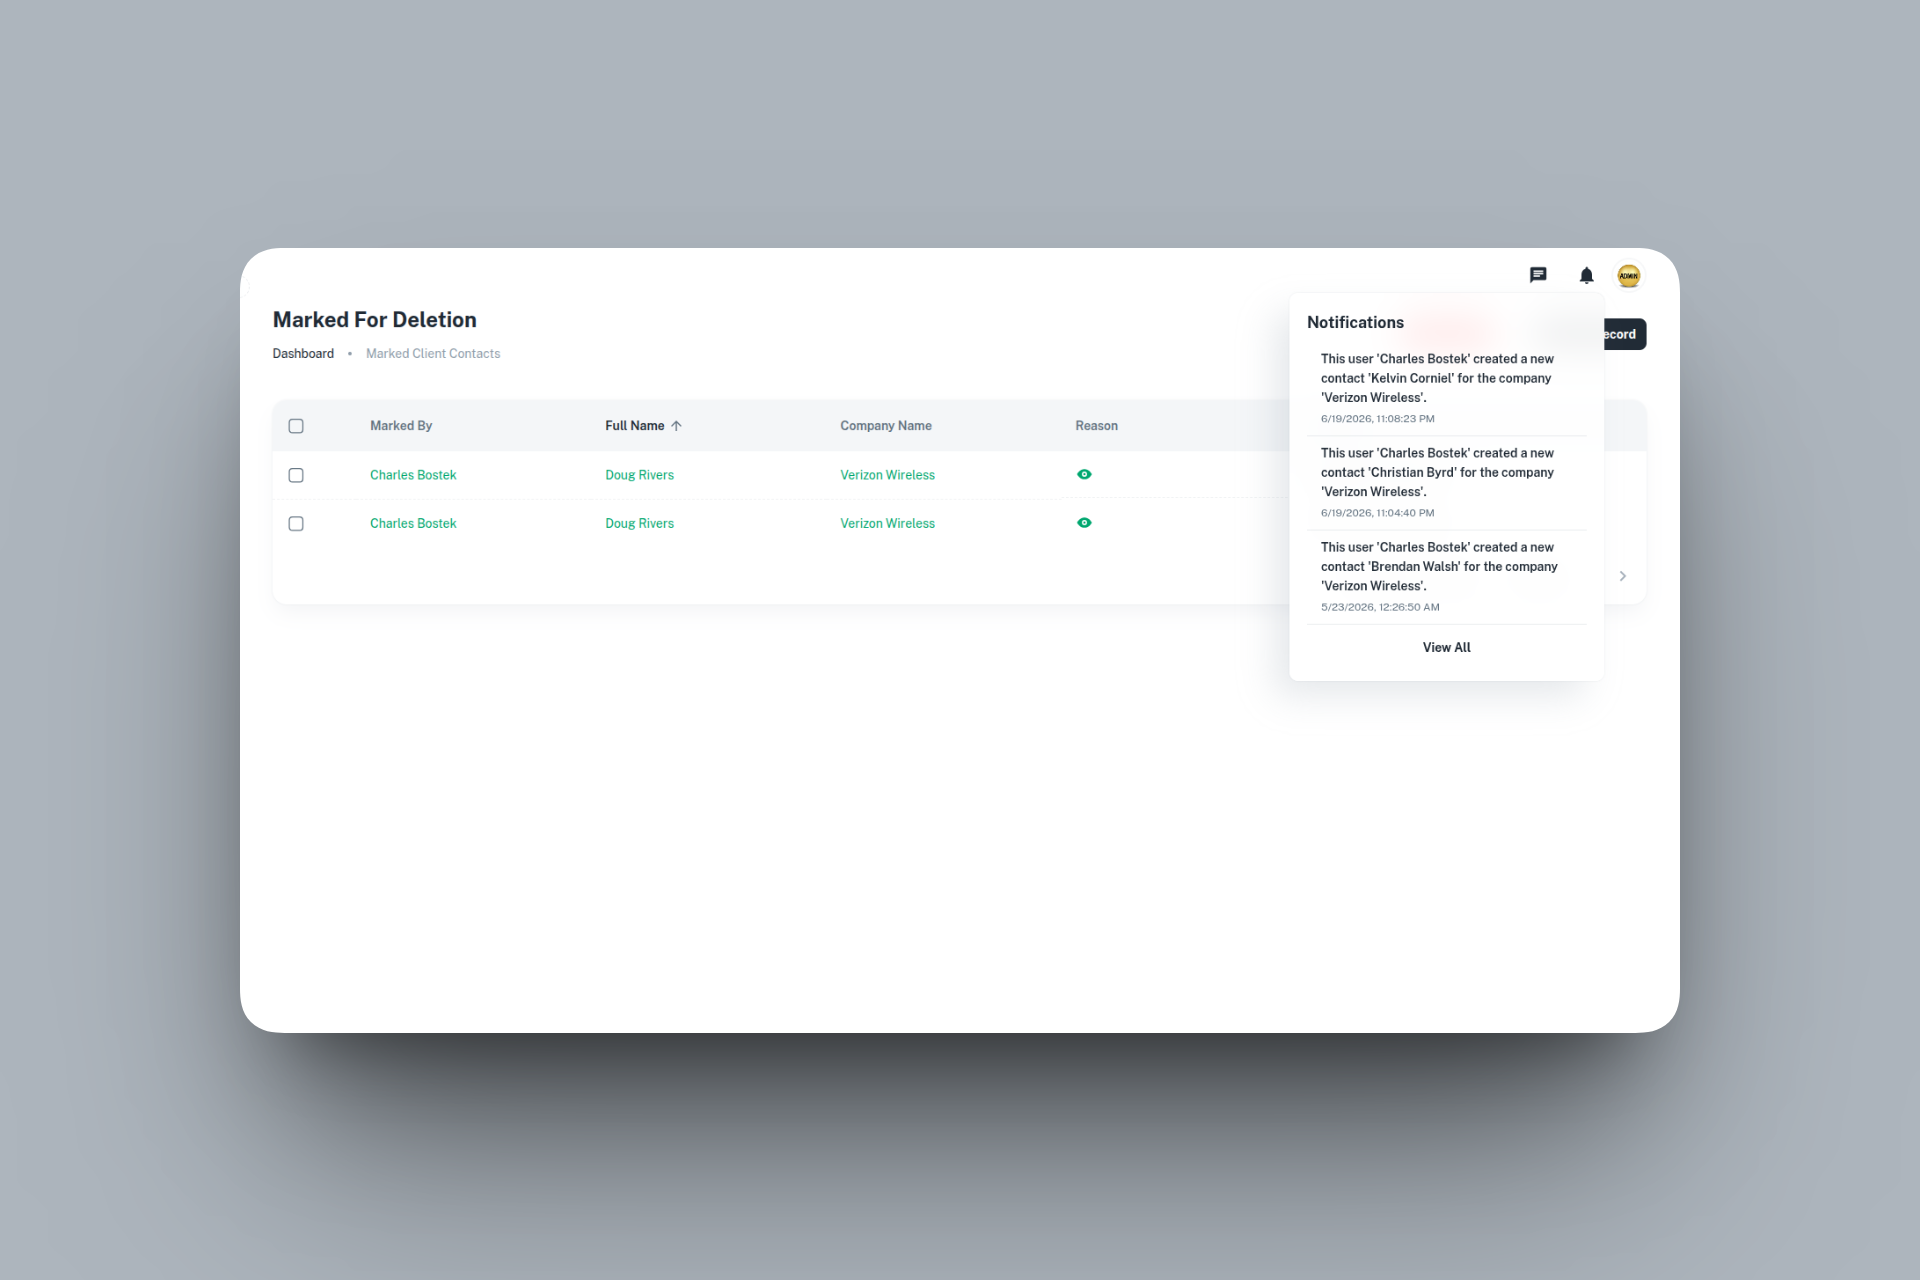Sort by Full Name column arrow

click(x=676, y=426)
